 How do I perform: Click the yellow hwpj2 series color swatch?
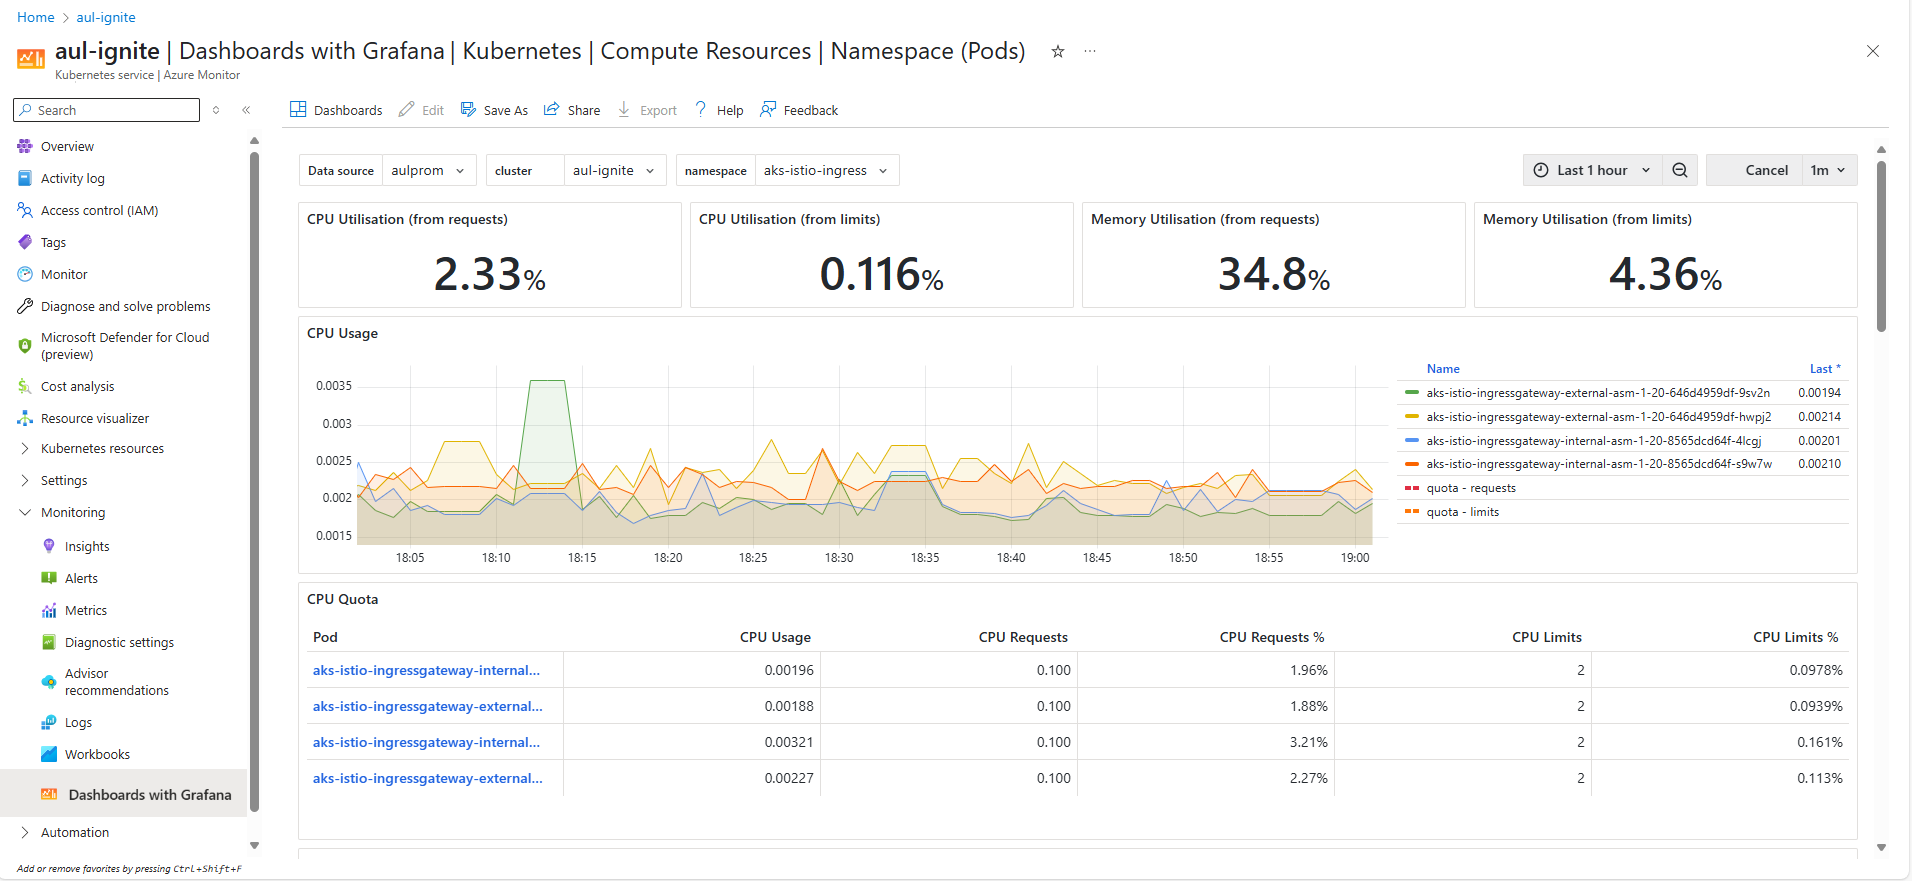[1412, 417]
